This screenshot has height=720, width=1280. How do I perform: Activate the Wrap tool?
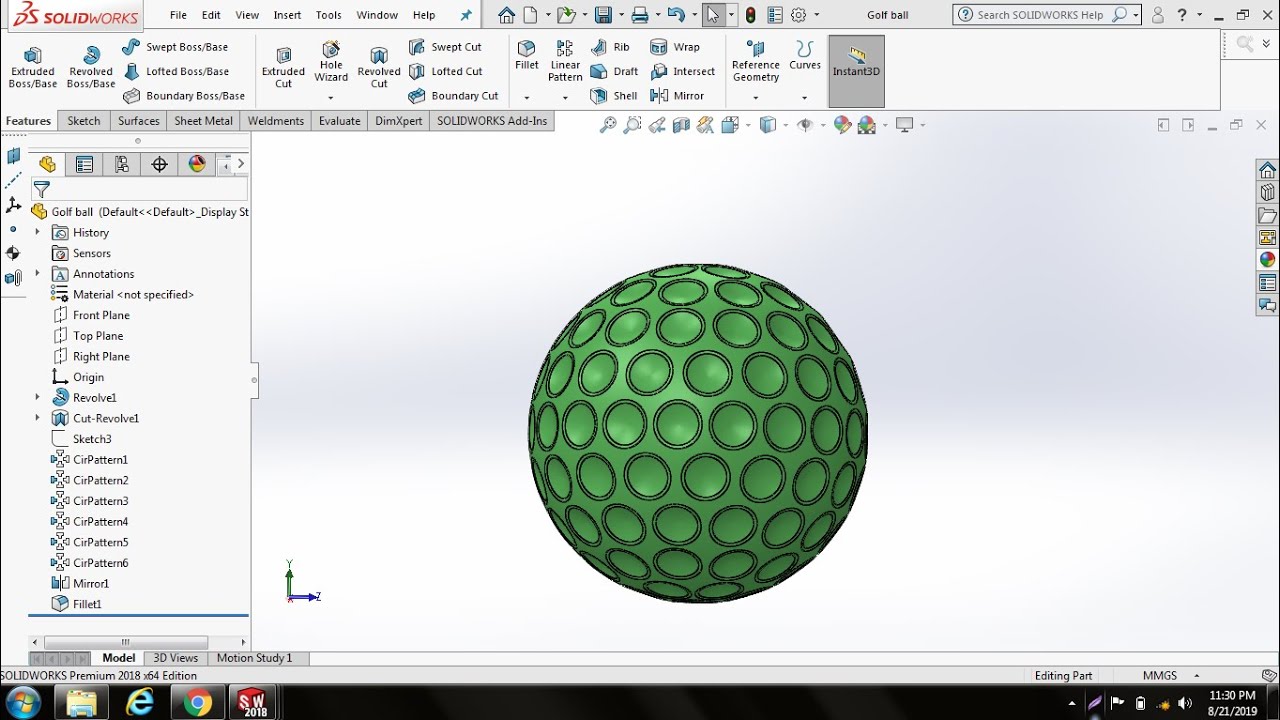pyautogui.click(x=675, y=47)
